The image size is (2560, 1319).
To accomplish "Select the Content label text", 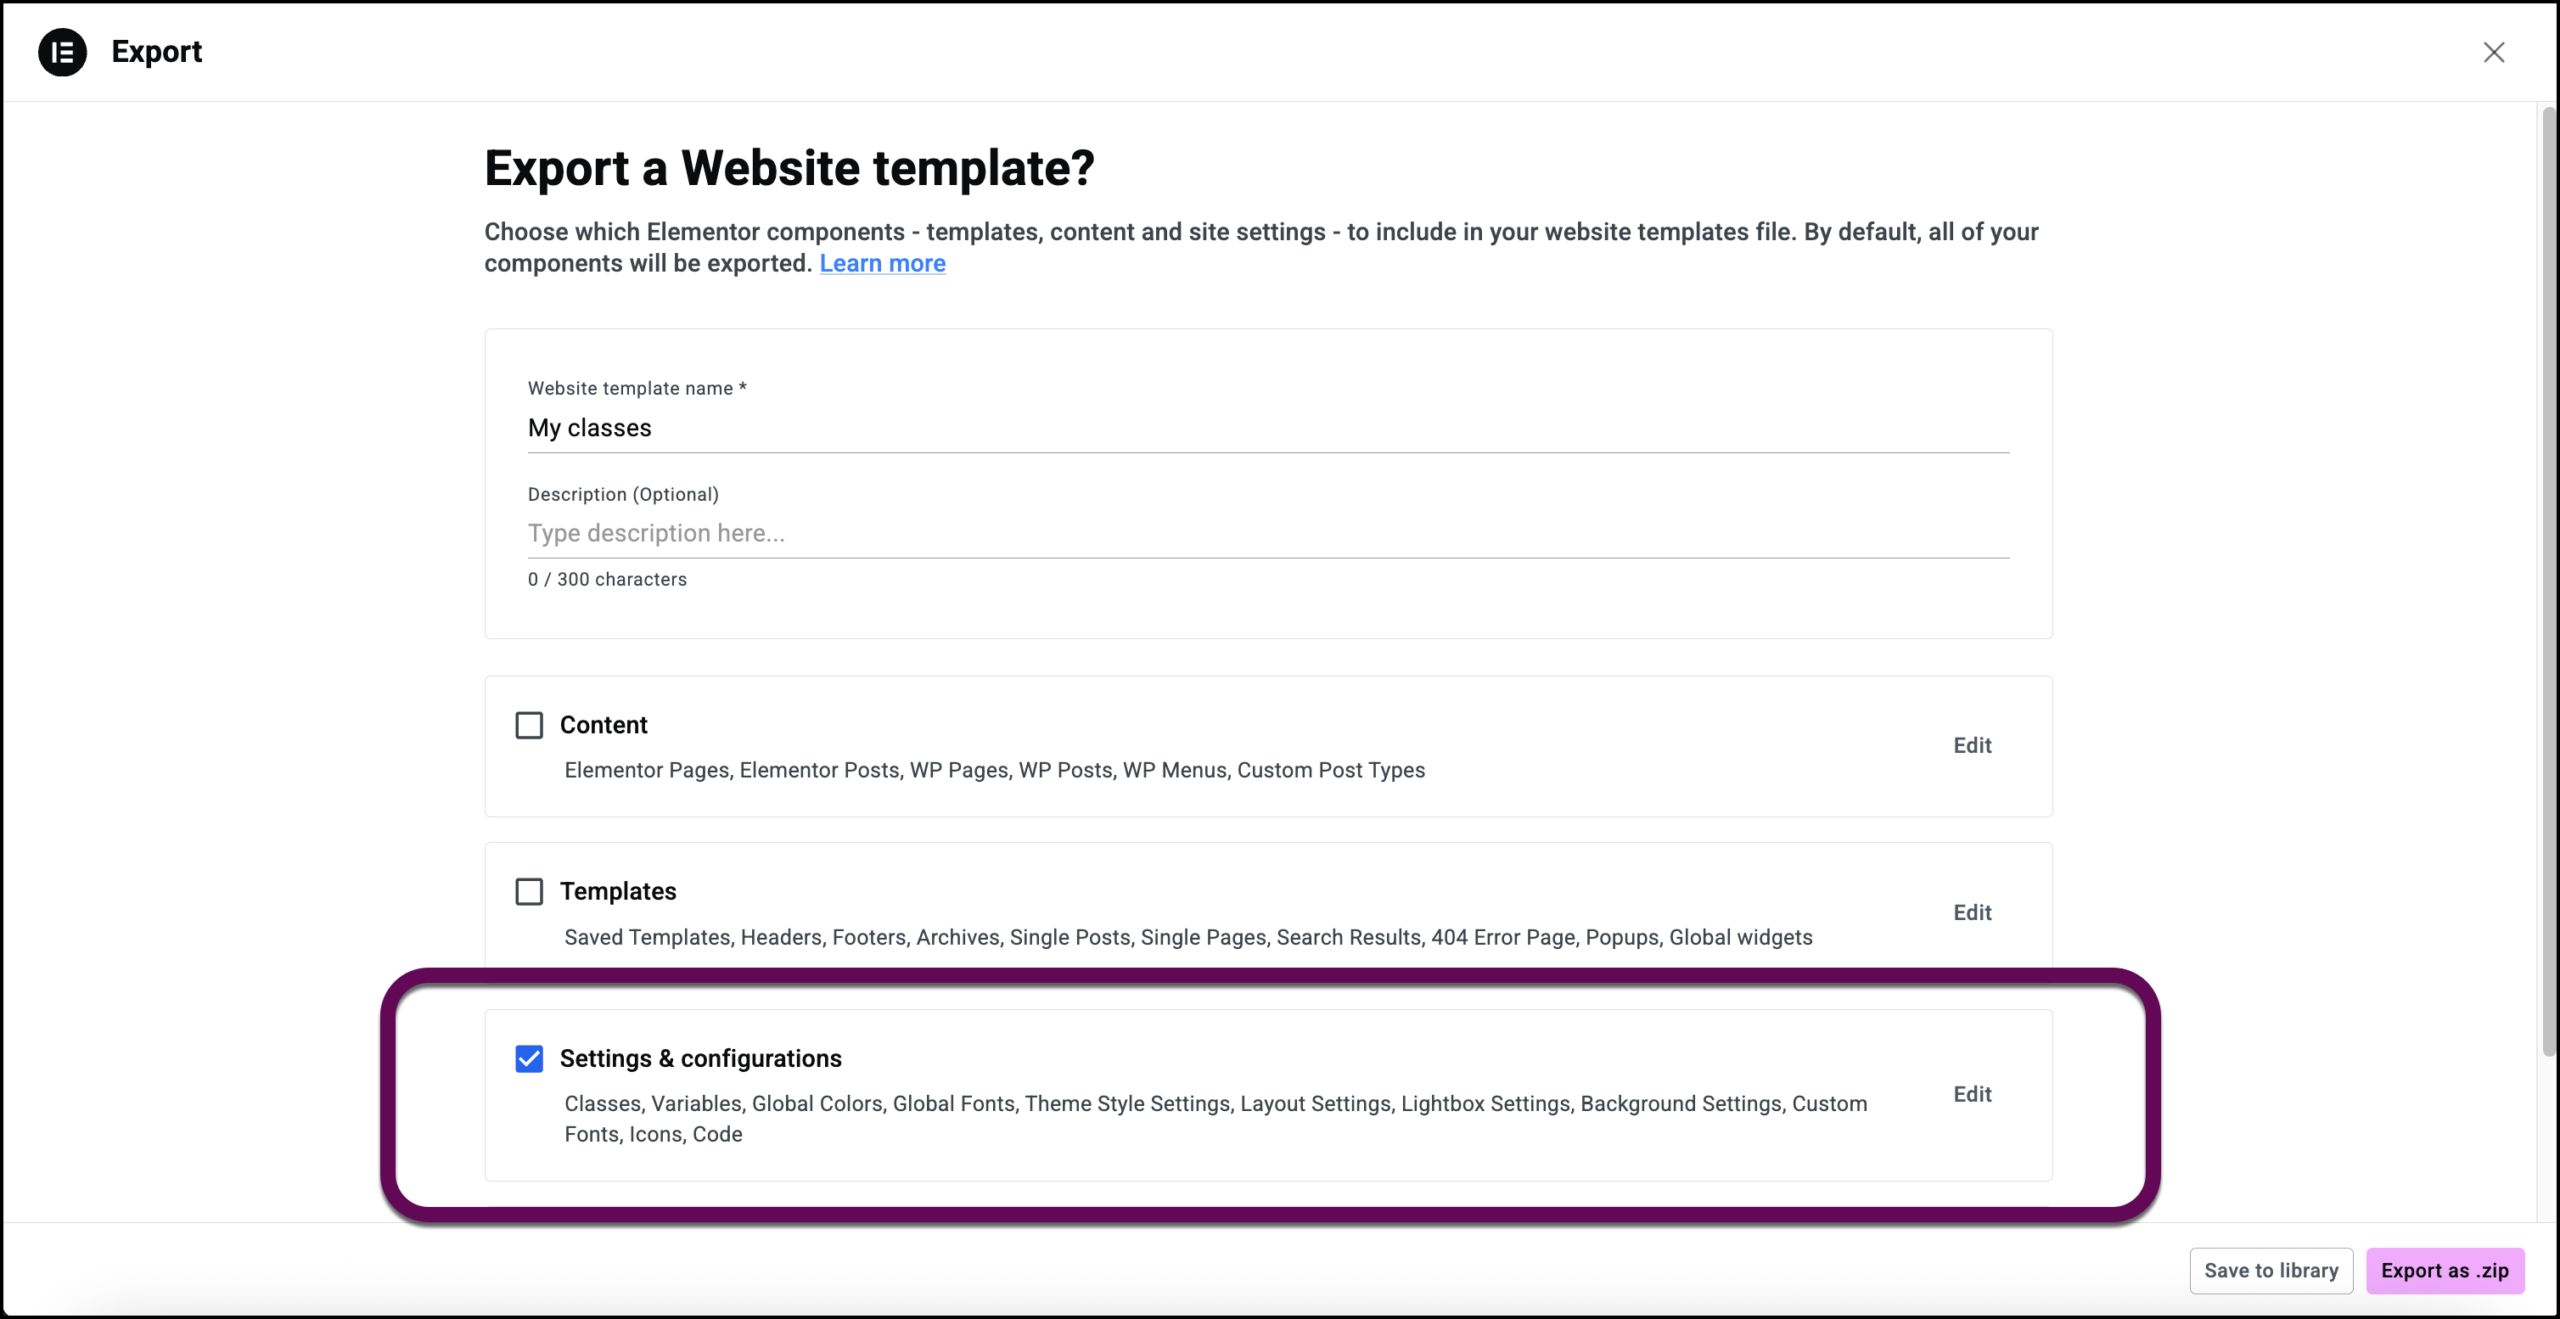I will click(x=603, y=725).
